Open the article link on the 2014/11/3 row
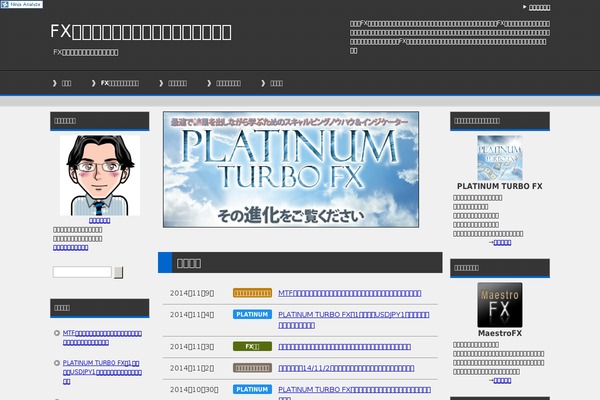Viewport: 600px width, 400px height. click(x=344, y=347)
